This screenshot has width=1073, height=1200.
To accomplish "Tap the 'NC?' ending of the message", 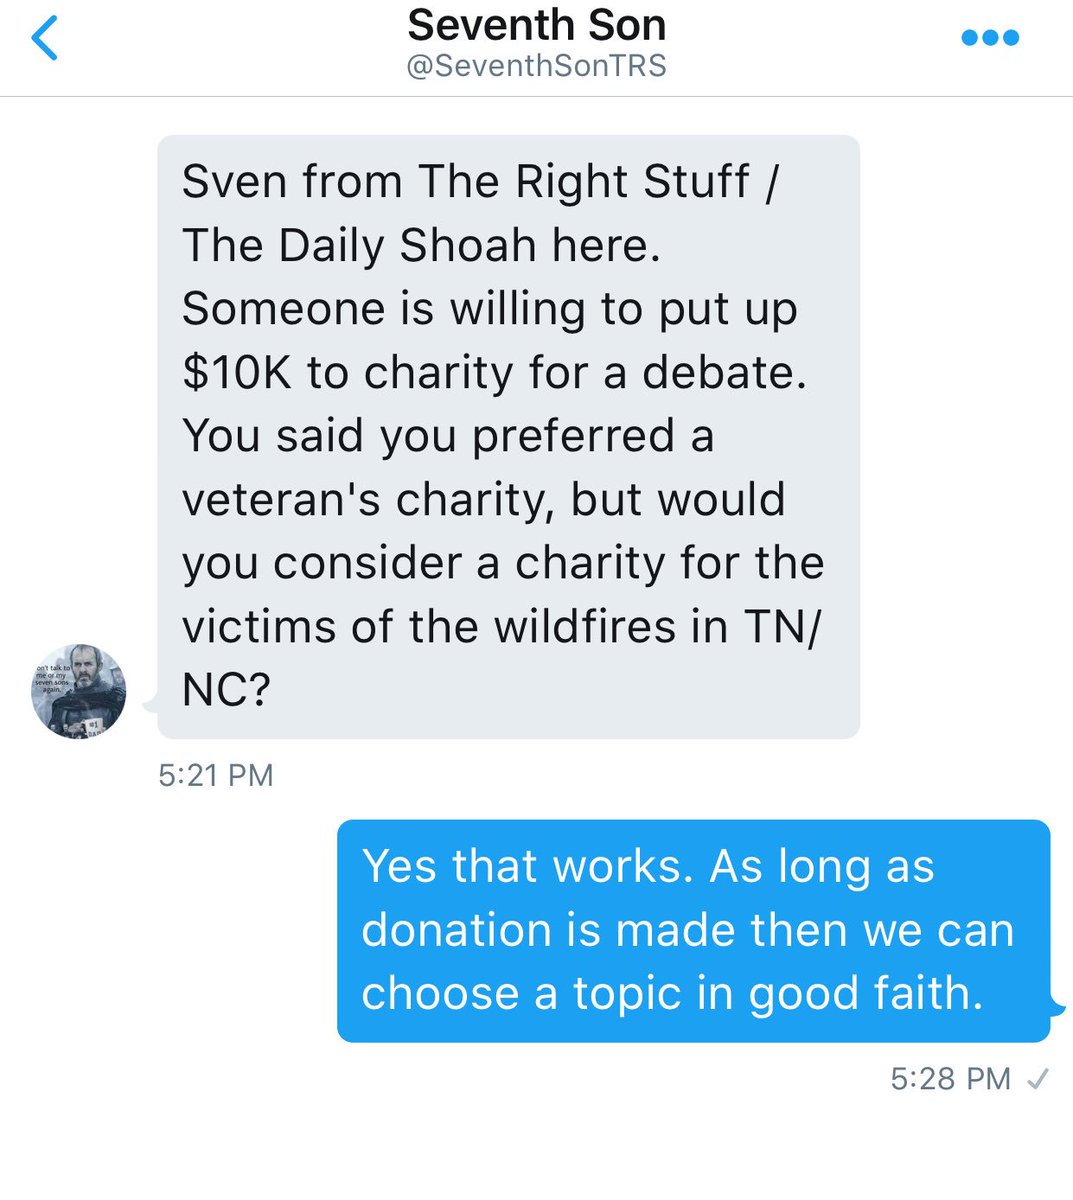I will point(226,690).
